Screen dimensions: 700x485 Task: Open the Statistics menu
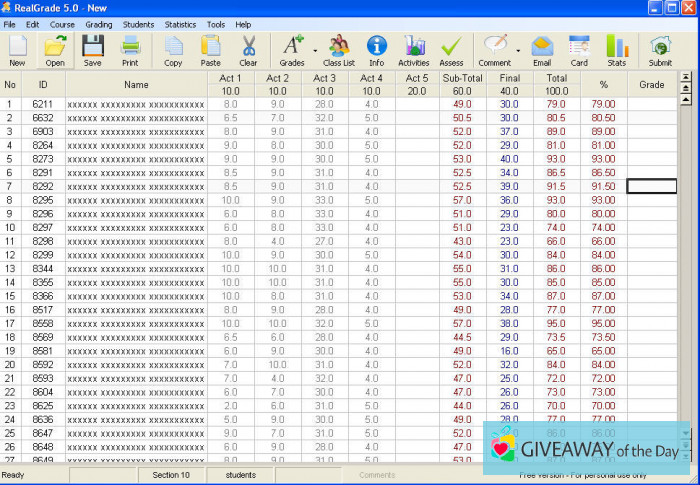(180, 24)
